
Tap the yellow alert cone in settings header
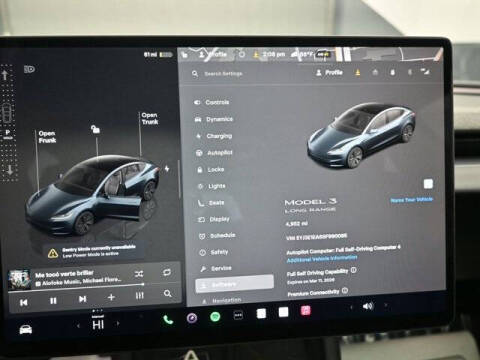coord(358,72)
